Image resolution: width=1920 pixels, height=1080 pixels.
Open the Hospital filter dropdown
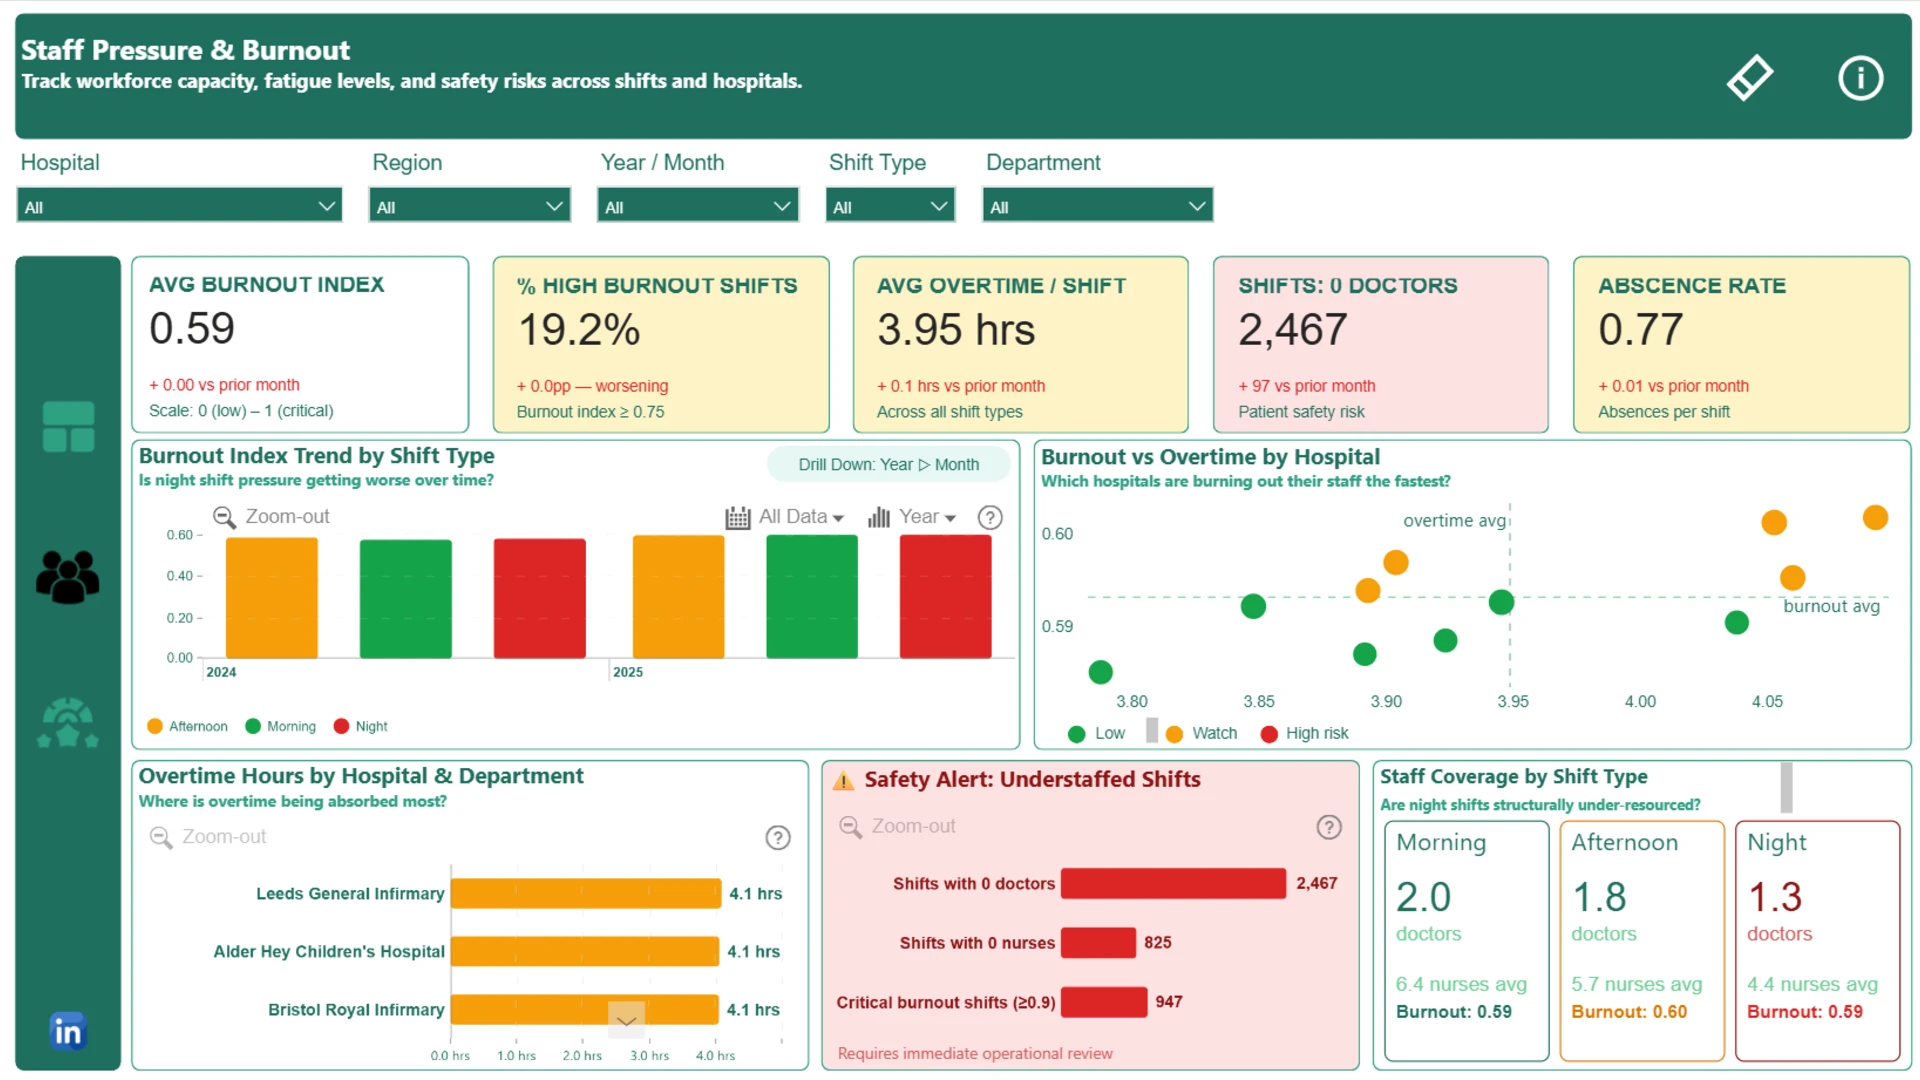coord(180,206)
